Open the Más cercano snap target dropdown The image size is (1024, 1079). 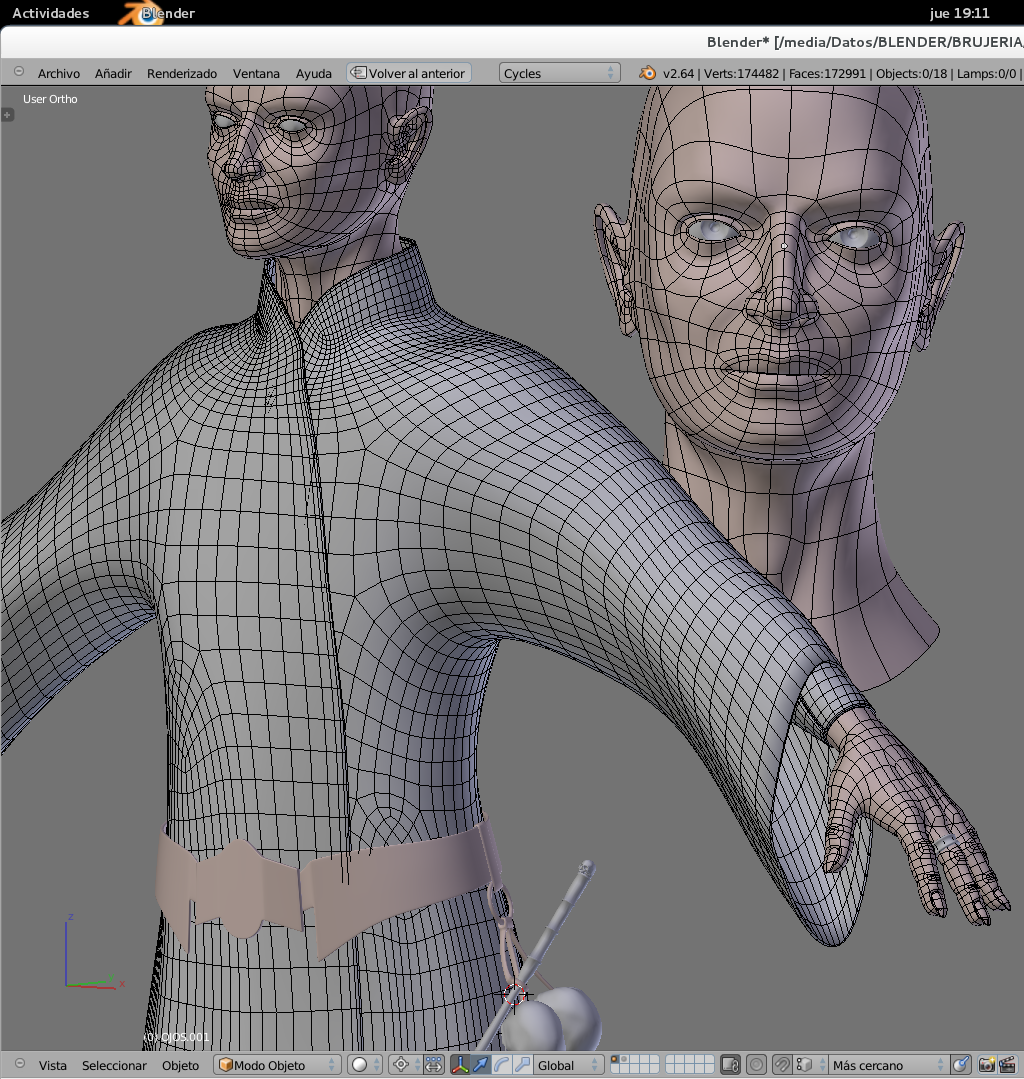(888, 1065)
